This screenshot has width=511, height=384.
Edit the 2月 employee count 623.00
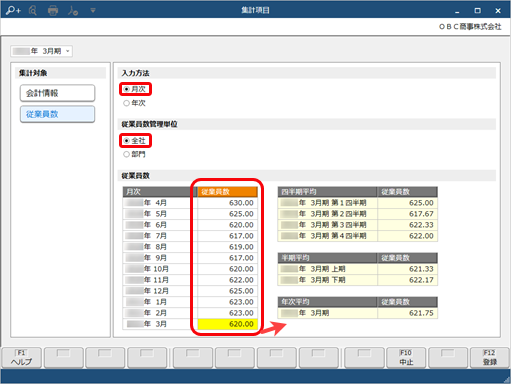(x=228, y=313)
